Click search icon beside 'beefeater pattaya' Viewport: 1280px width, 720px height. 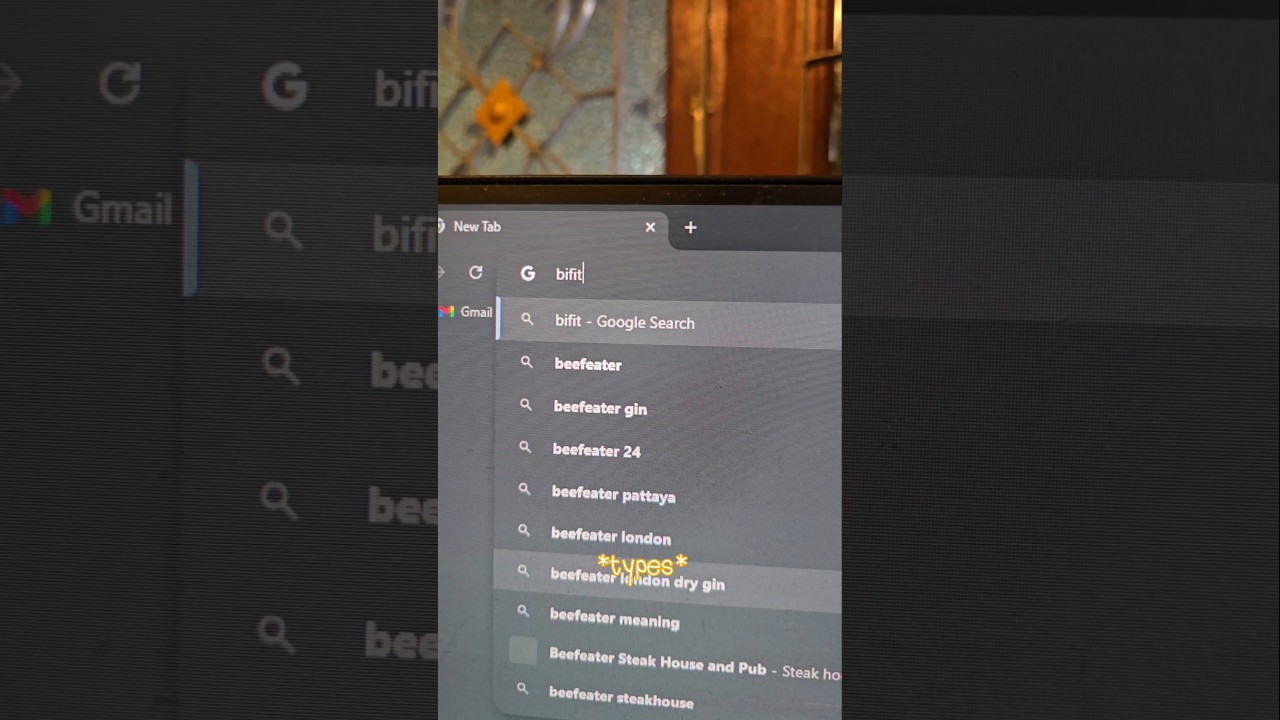tap(524, 489)
